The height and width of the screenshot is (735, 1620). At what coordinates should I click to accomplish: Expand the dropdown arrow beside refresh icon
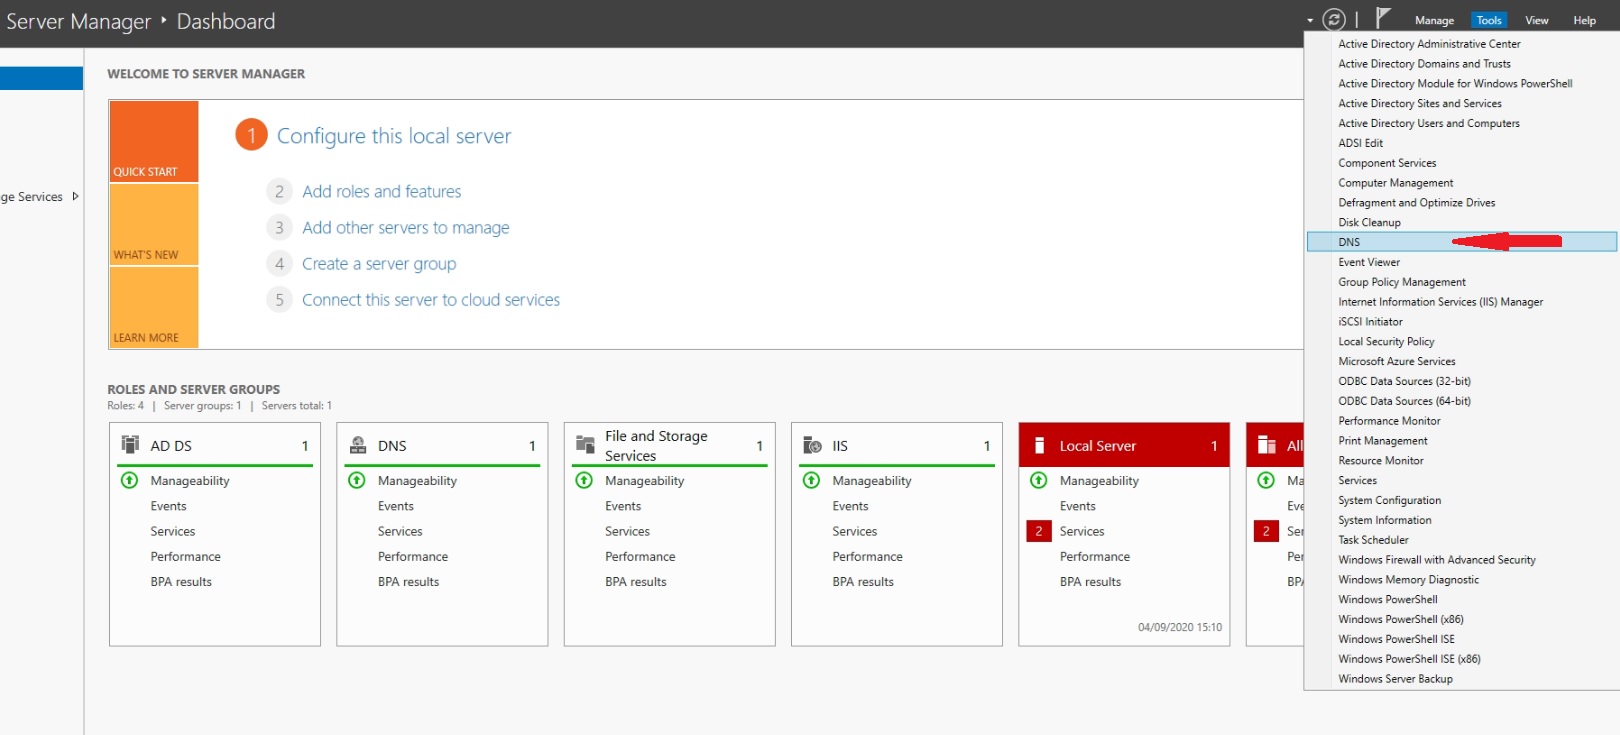(x=1310, y=20)
